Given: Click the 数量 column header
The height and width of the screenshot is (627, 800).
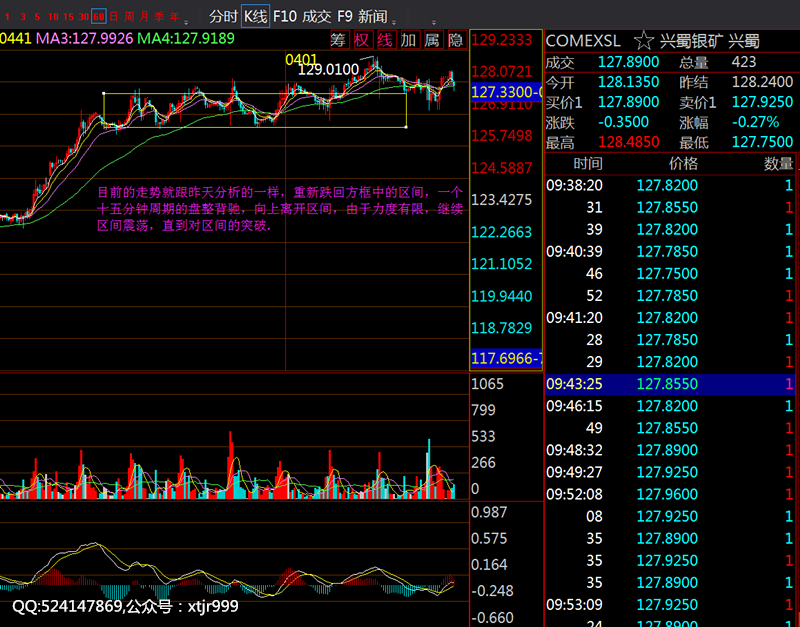Looking at the screenshot, I should click(779, 164).
